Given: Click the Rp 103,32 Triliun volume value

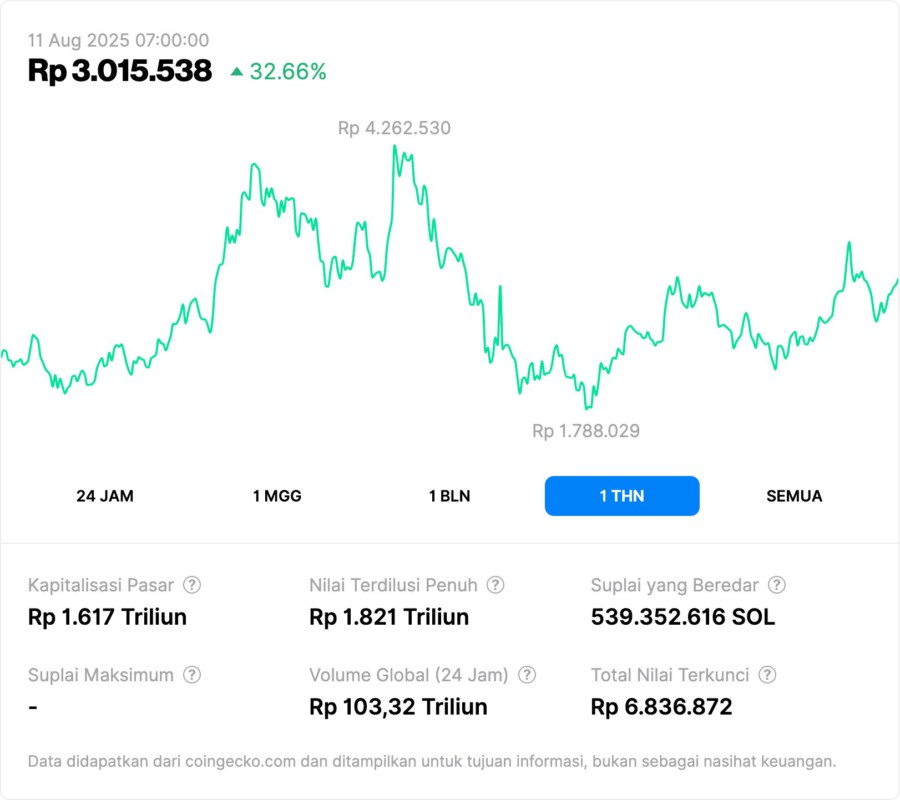Looking at the screenshot, I should point(398,707).
